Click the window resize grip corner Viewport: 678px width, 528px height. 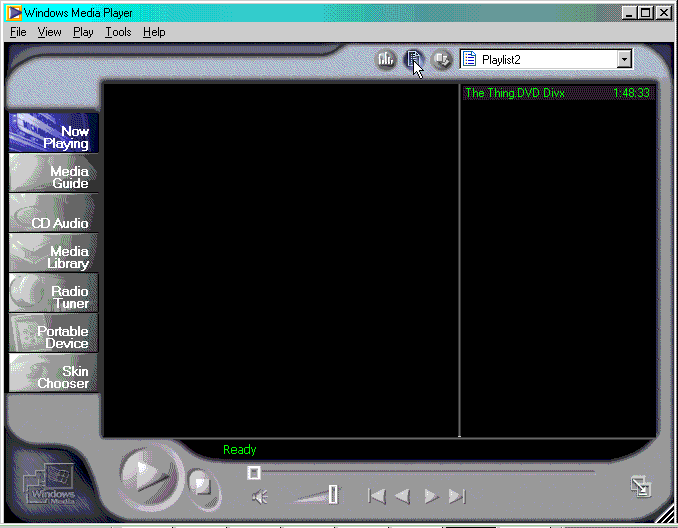coord(667,515)
